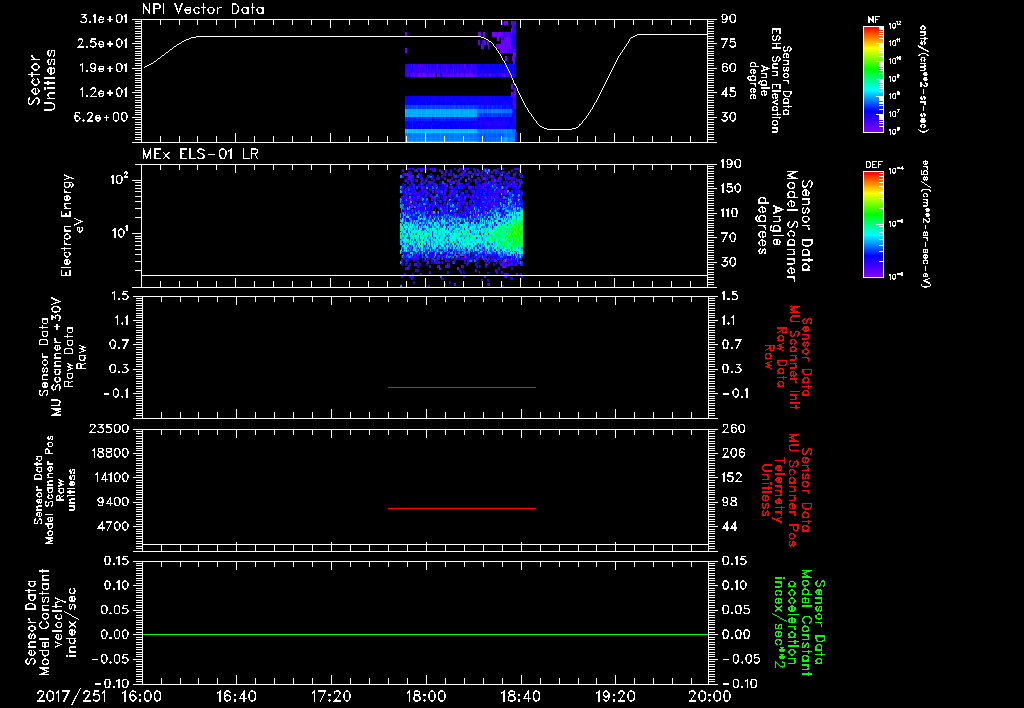Select the "Sector Unitless" axis label
The width and height of the screenshot is (1024, 708).
[x=42, y=80]
